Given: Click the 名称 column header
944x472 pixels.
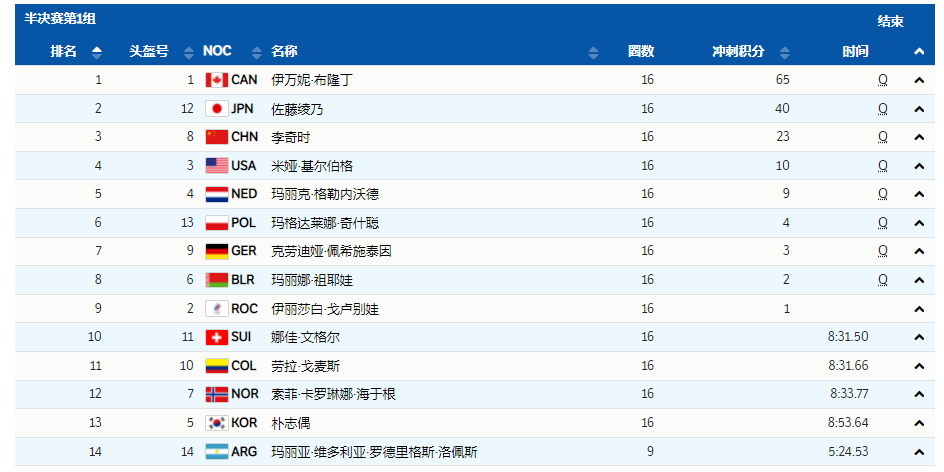Looking at the screenshot, I should point(284,52).
